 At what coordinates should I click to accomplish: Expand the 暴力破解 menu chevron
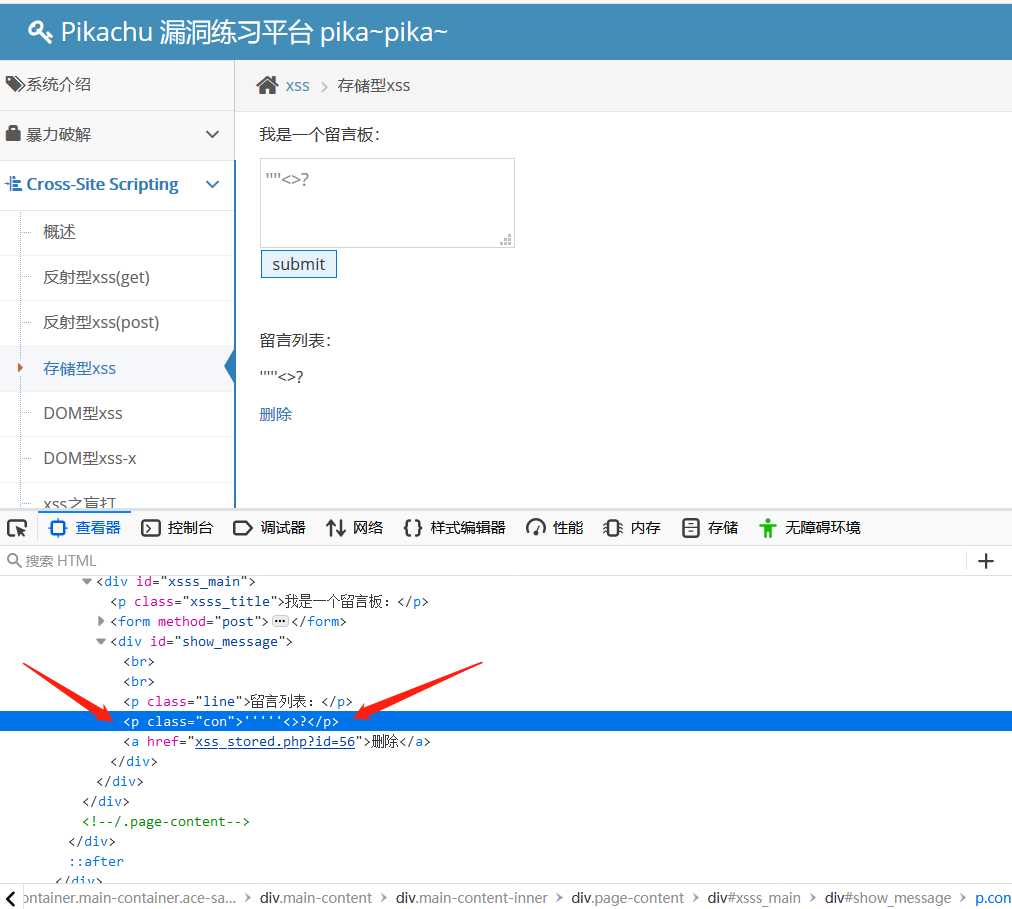(212, 134)
